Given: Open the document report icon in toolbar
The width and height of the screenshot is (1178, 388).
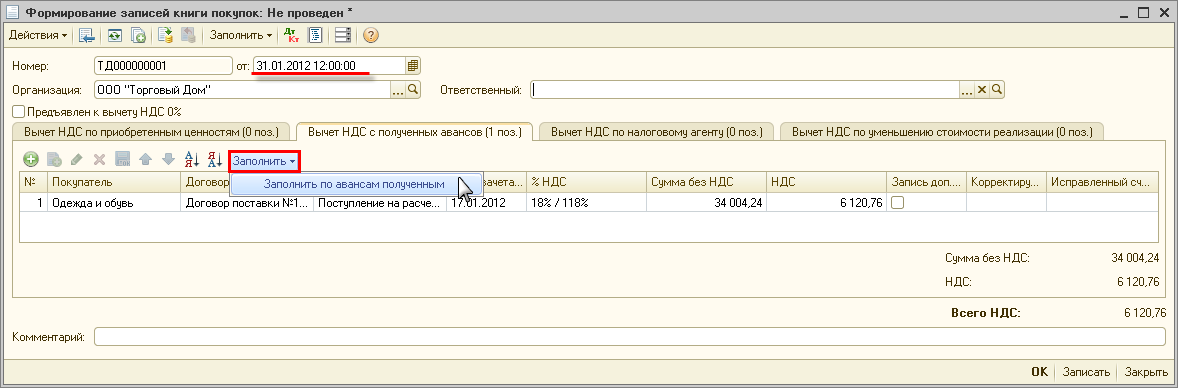Looking at the screenshot, I should click(x=316, y=35).
